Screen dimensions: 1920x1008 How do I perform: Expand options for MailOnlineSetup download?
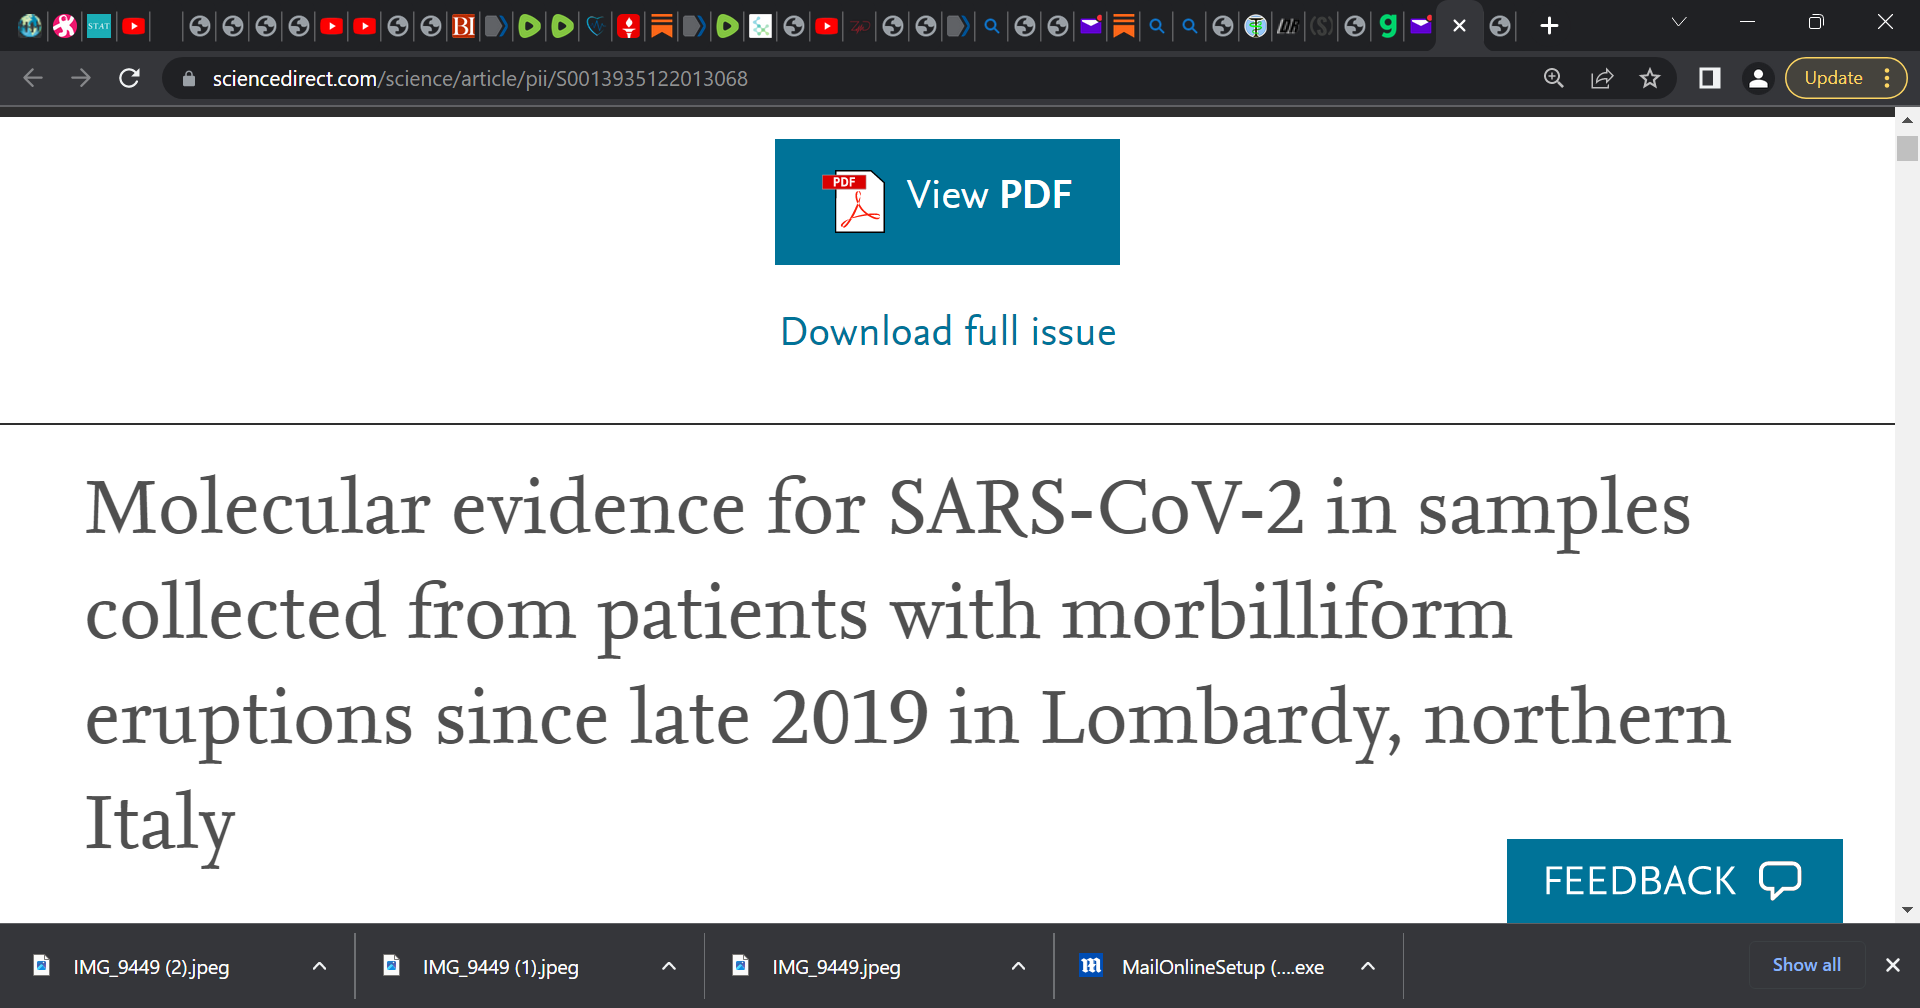tap(1368, 966)
